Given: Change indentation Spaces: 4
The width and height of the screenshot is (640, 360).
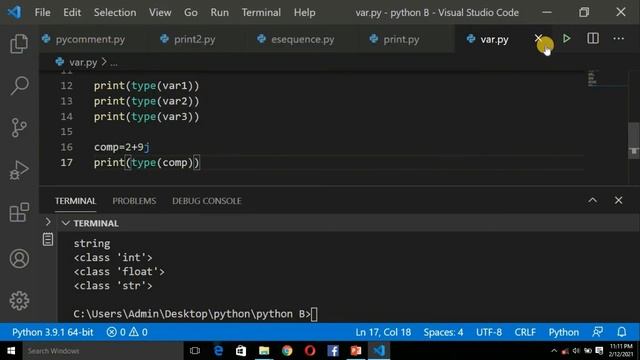Looking at the screenshot, I should point(443,332).
